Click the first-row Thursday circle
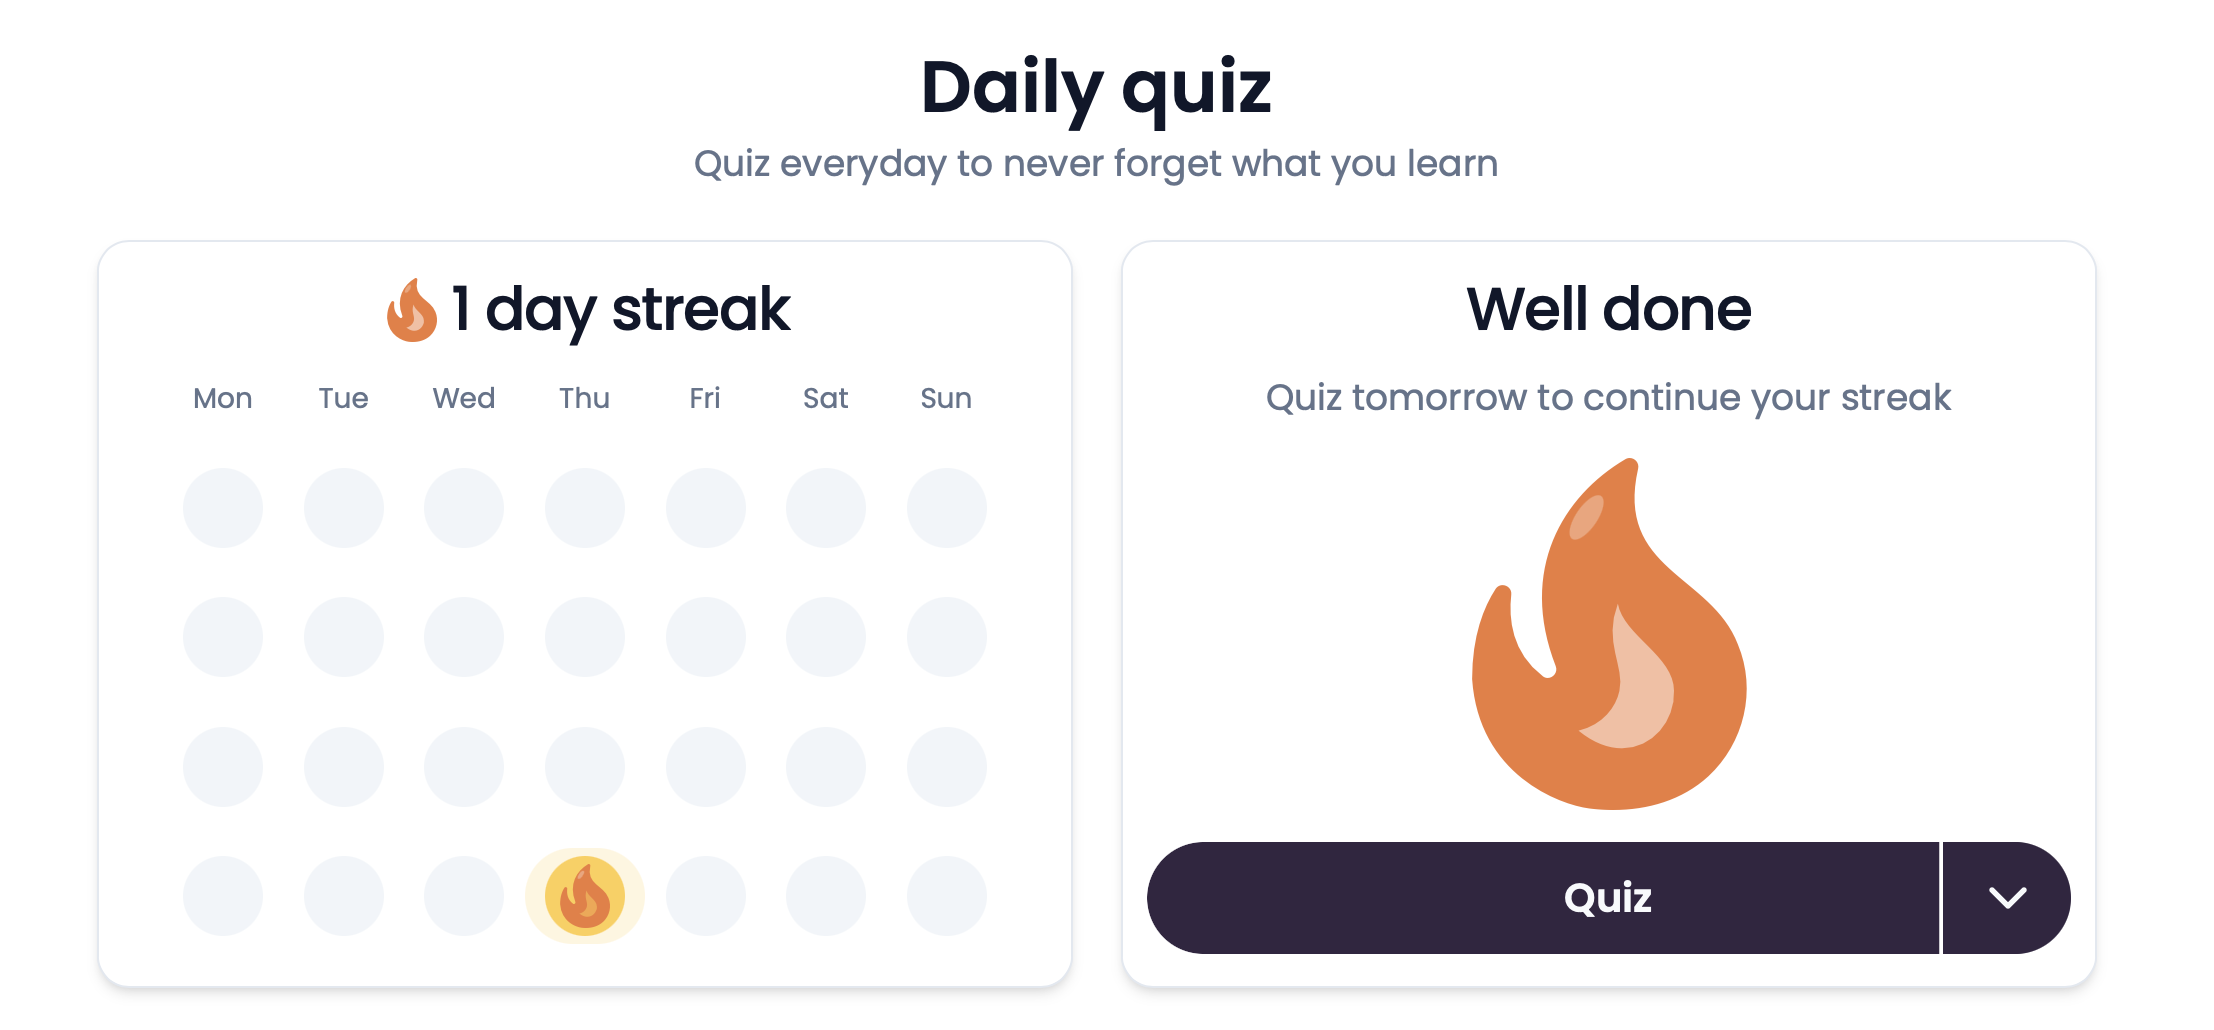 [x=585, y=508]
